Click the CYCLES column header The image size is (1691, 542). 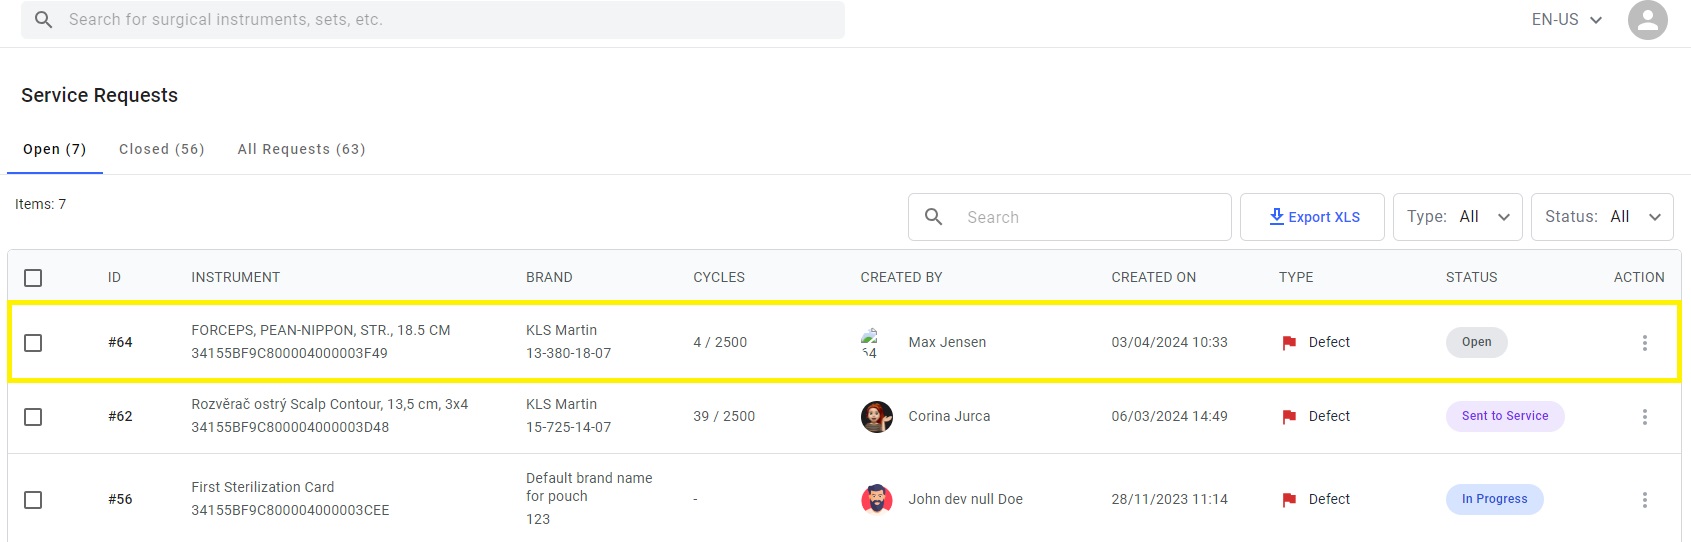point(719,277)
